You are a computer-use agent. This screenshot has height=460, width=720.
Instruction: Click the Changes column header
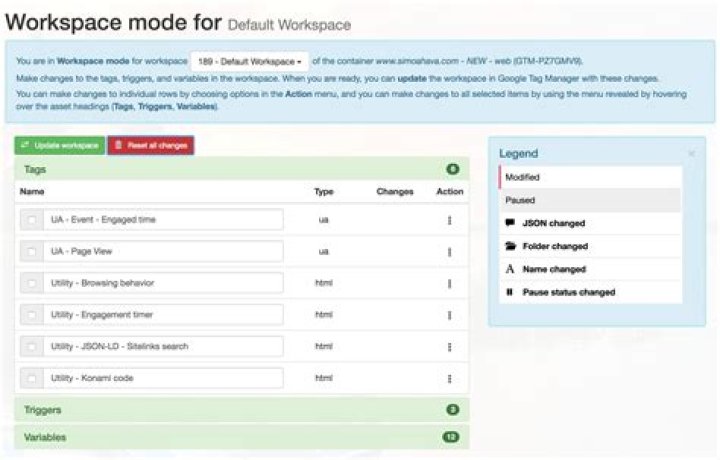point(395,191)
